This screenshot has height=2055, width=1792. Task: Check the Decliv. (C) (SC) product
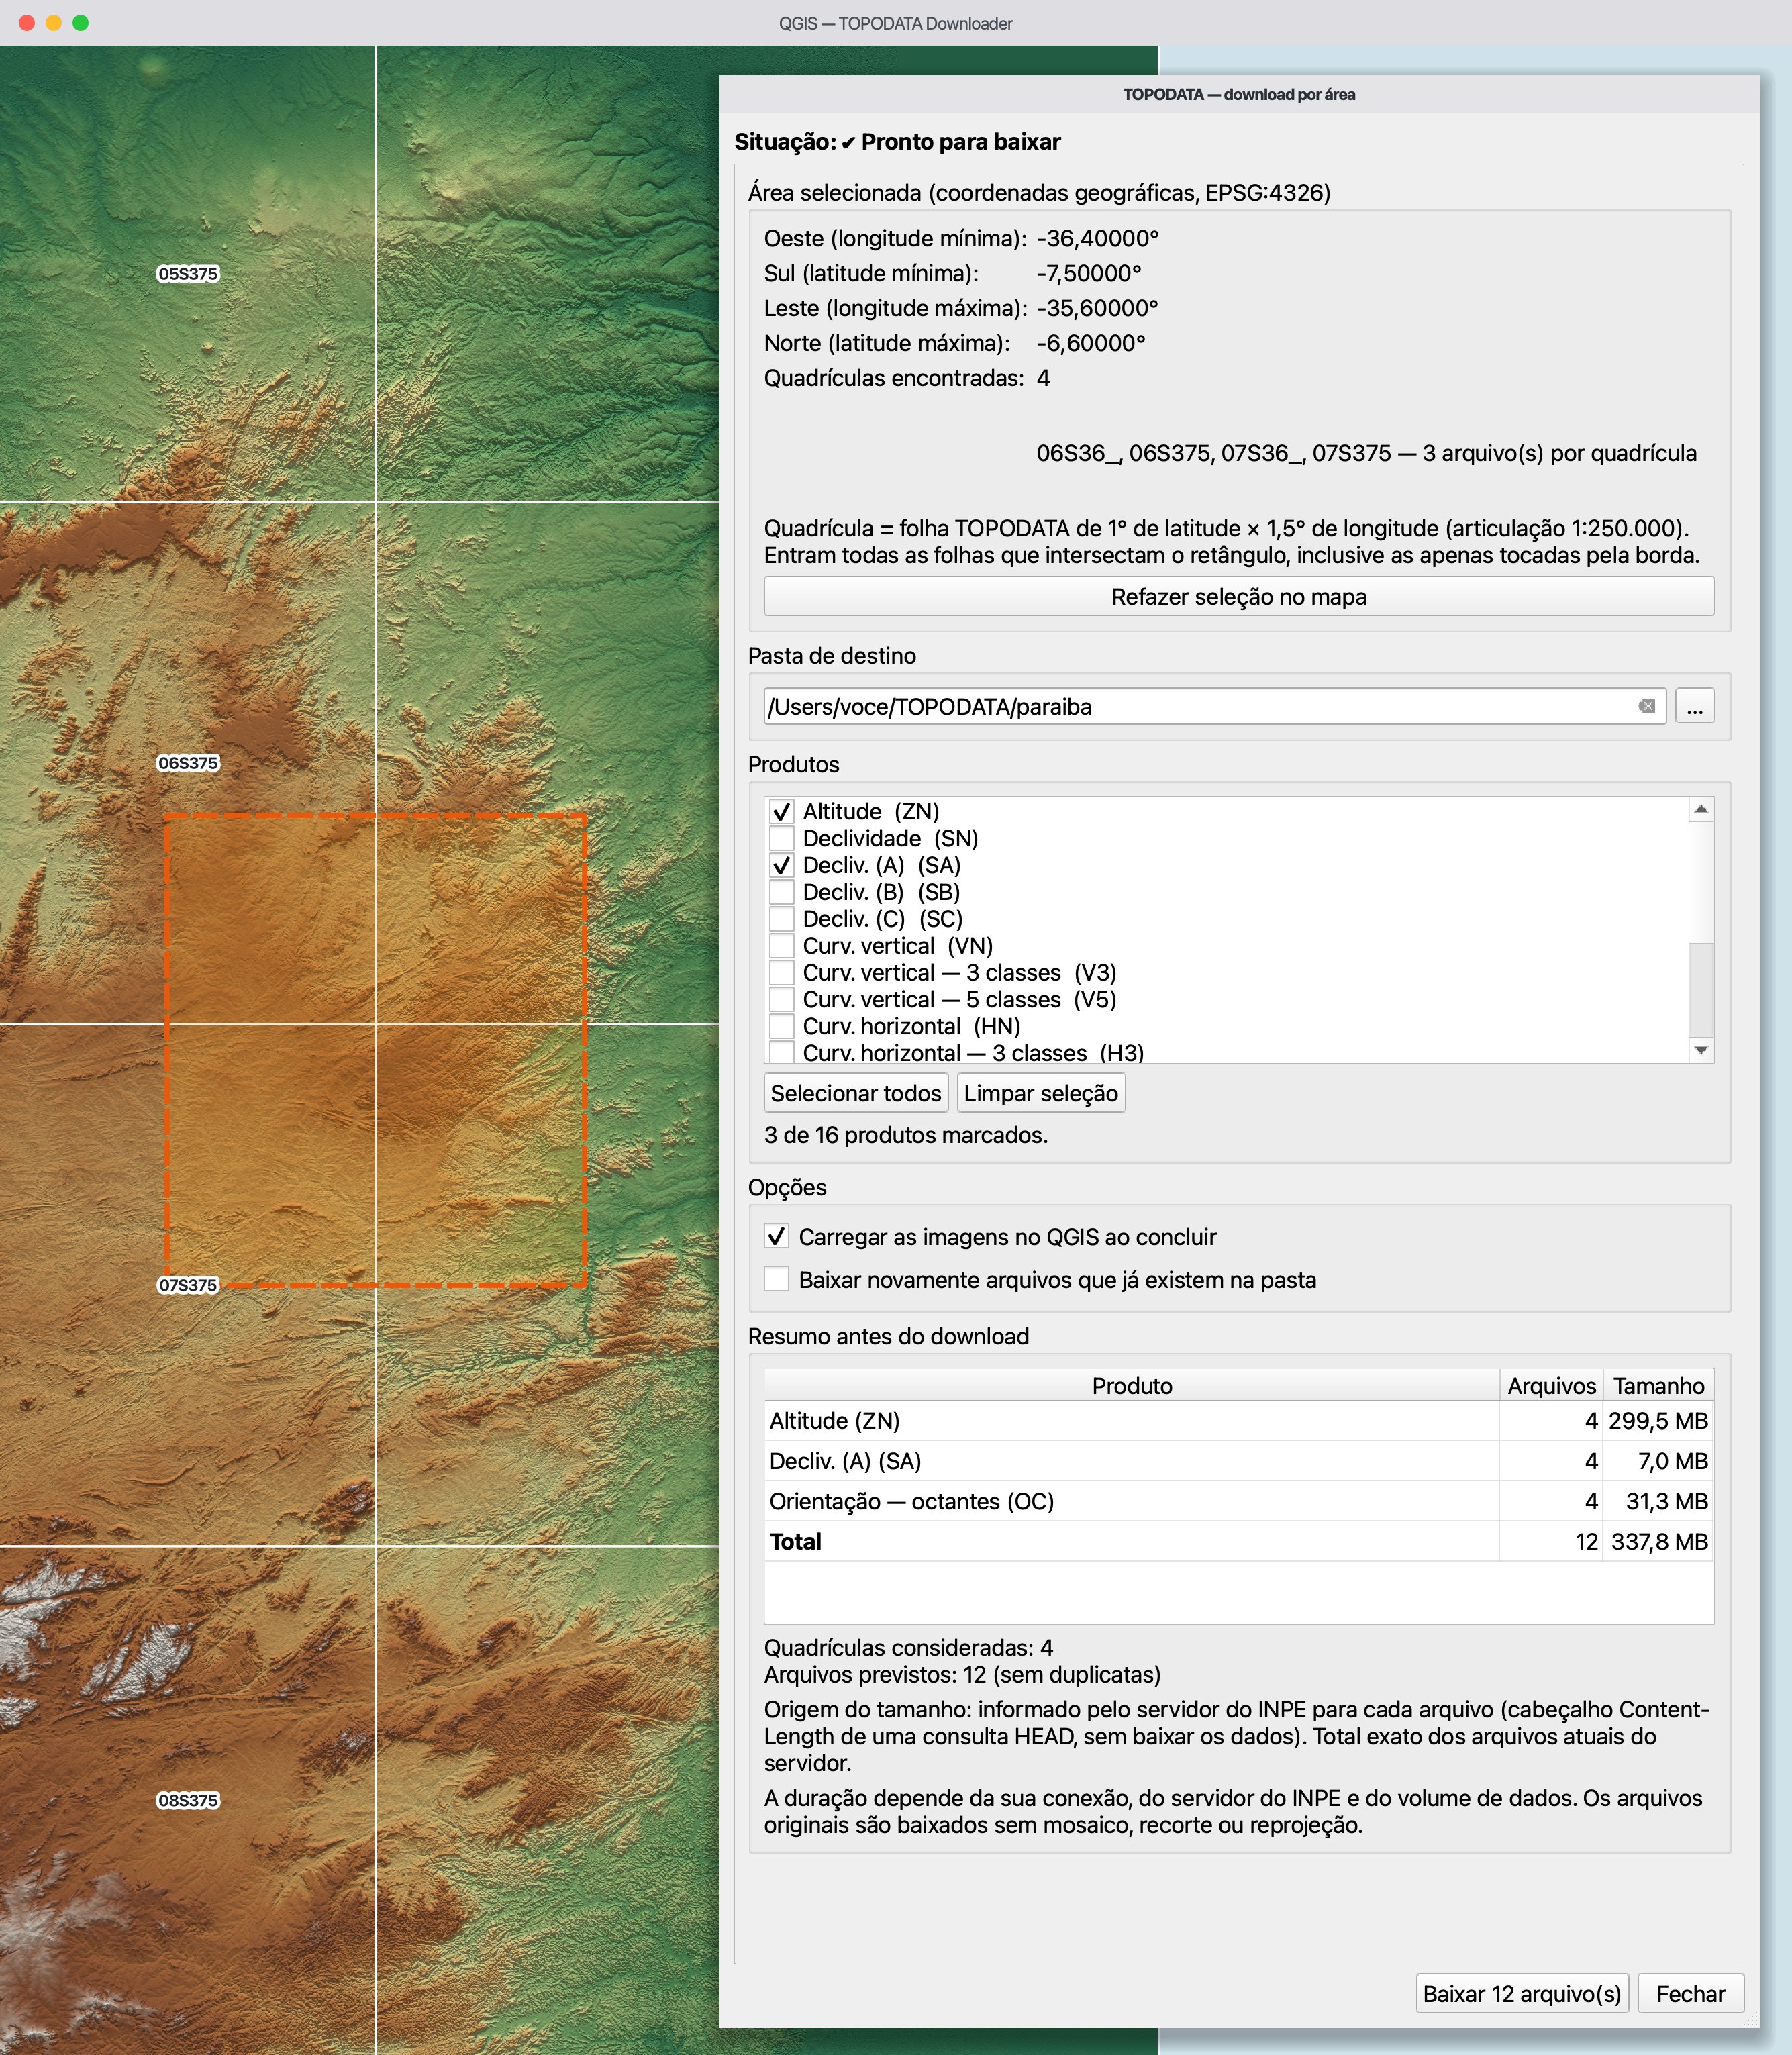[782, 919]
